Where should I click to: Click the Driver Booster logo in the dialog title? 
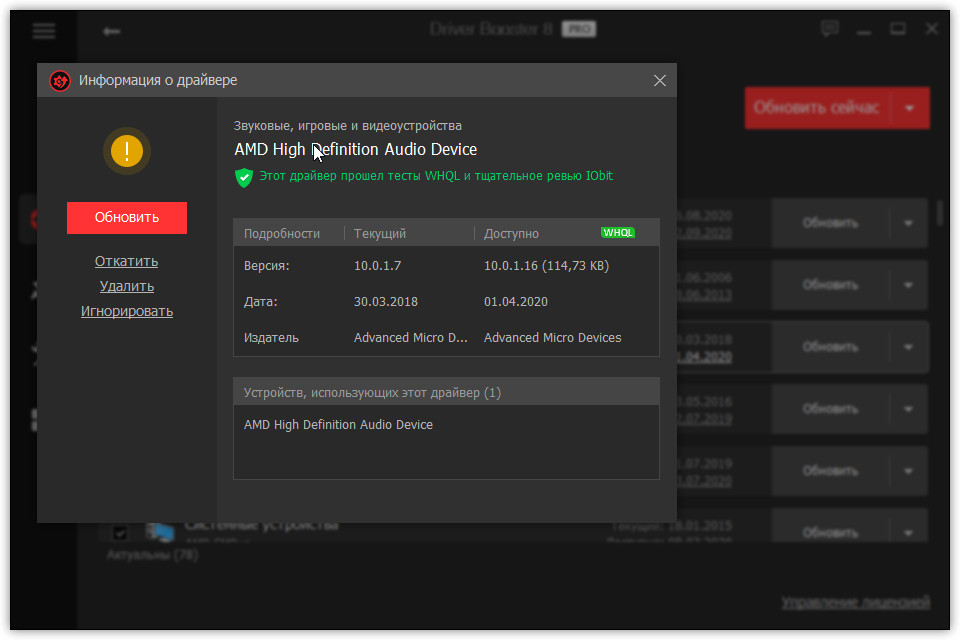pos(60,80)
